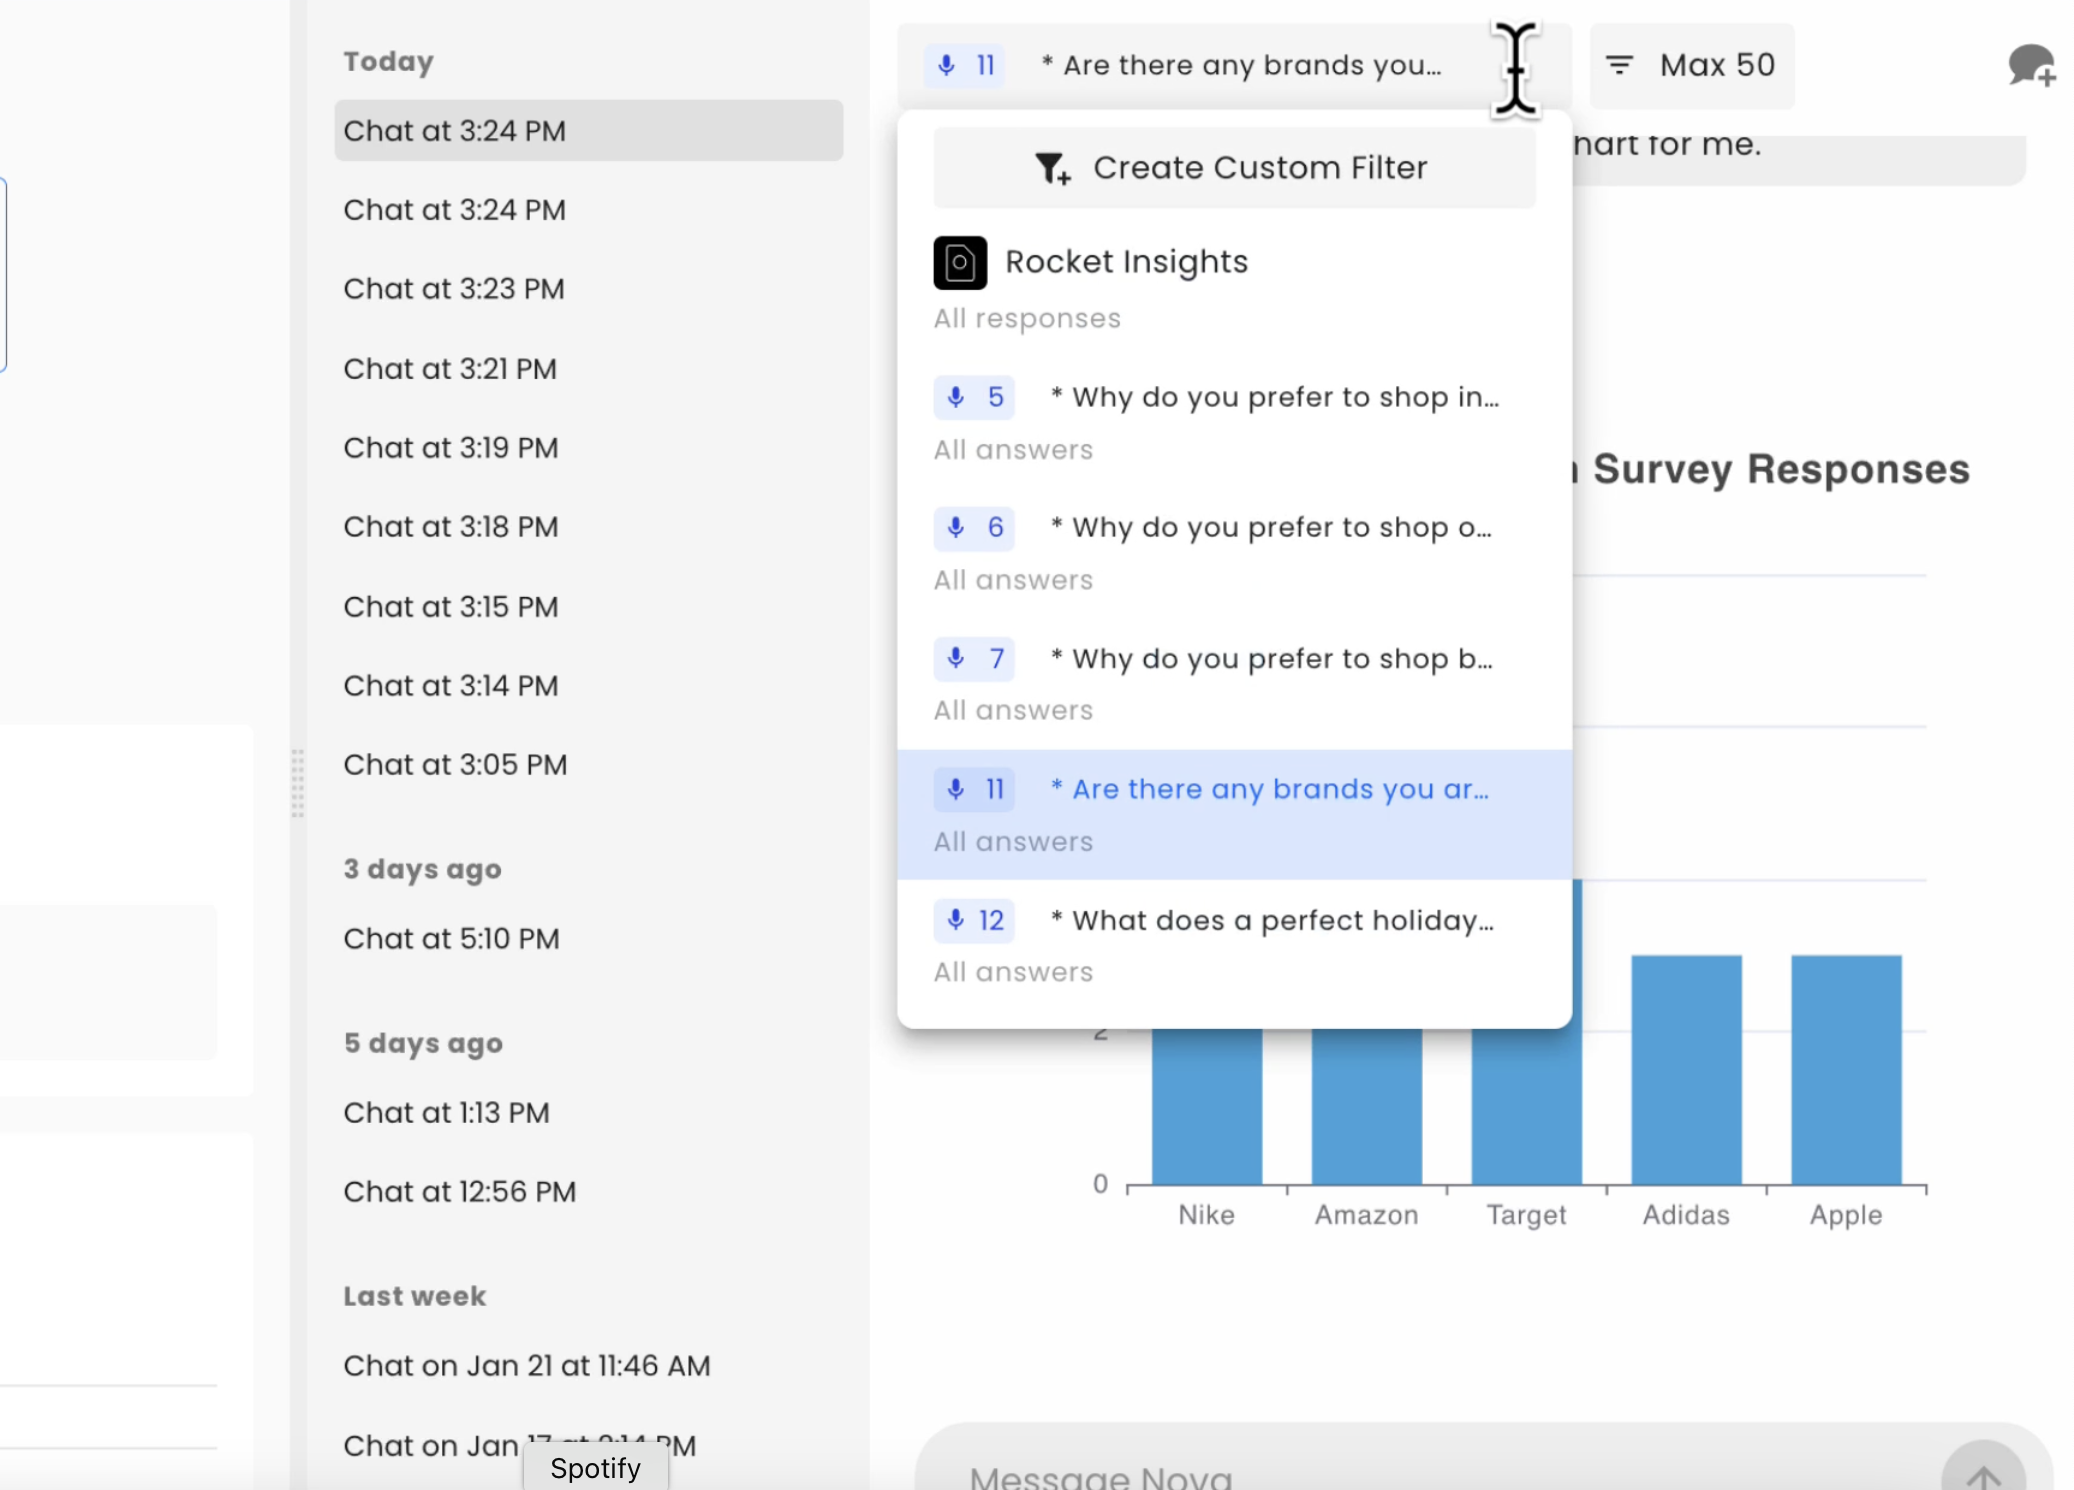Open Chat at 3:05 PM
This screenshot has height=1490, width=2074.
click(x=588, y=765)
